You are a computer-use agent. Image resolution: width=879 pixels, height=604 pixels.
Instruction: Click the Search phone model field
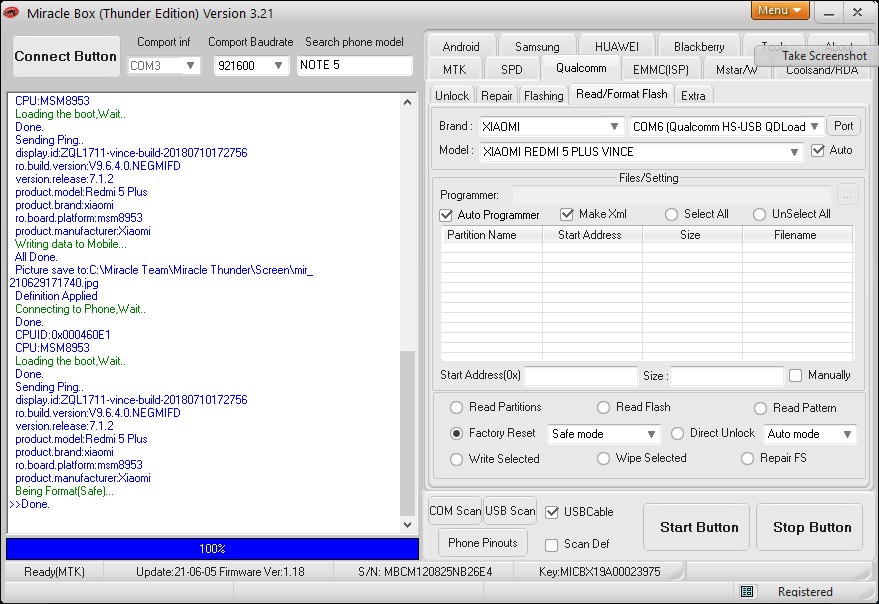(354, 65)
